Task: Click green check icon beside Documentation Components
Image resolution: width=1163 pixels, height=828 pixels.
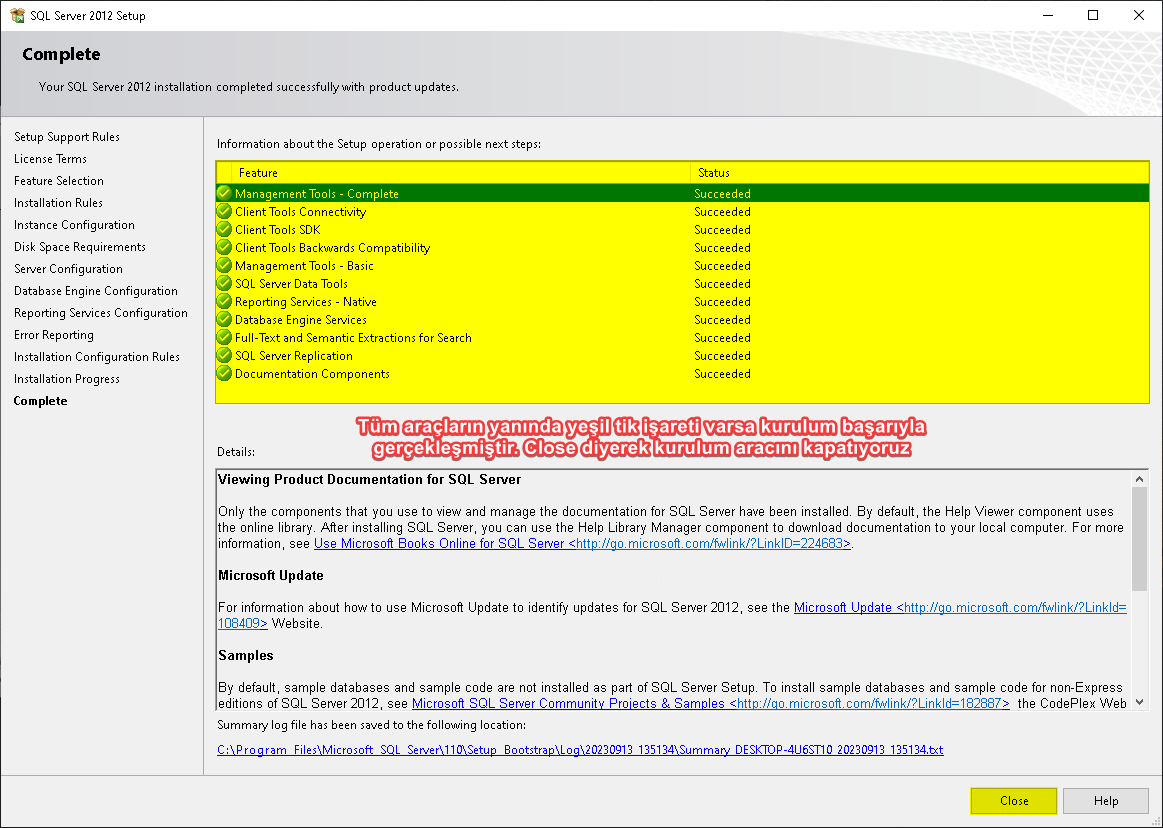Action: coord(224,373)
